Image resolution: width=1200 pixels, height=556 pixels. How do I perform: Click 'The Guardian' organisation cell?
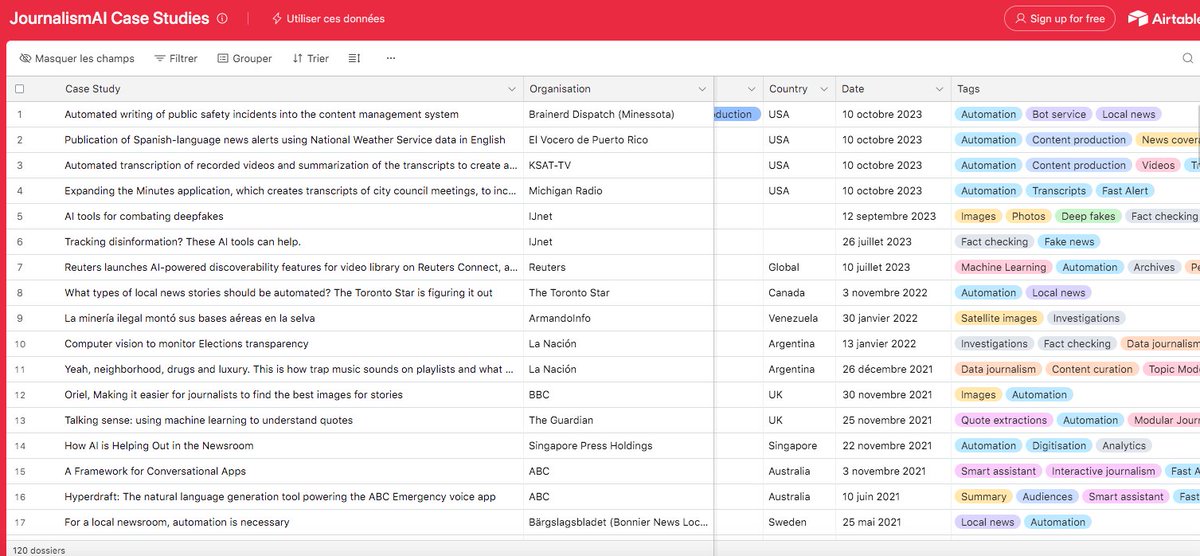619,420
